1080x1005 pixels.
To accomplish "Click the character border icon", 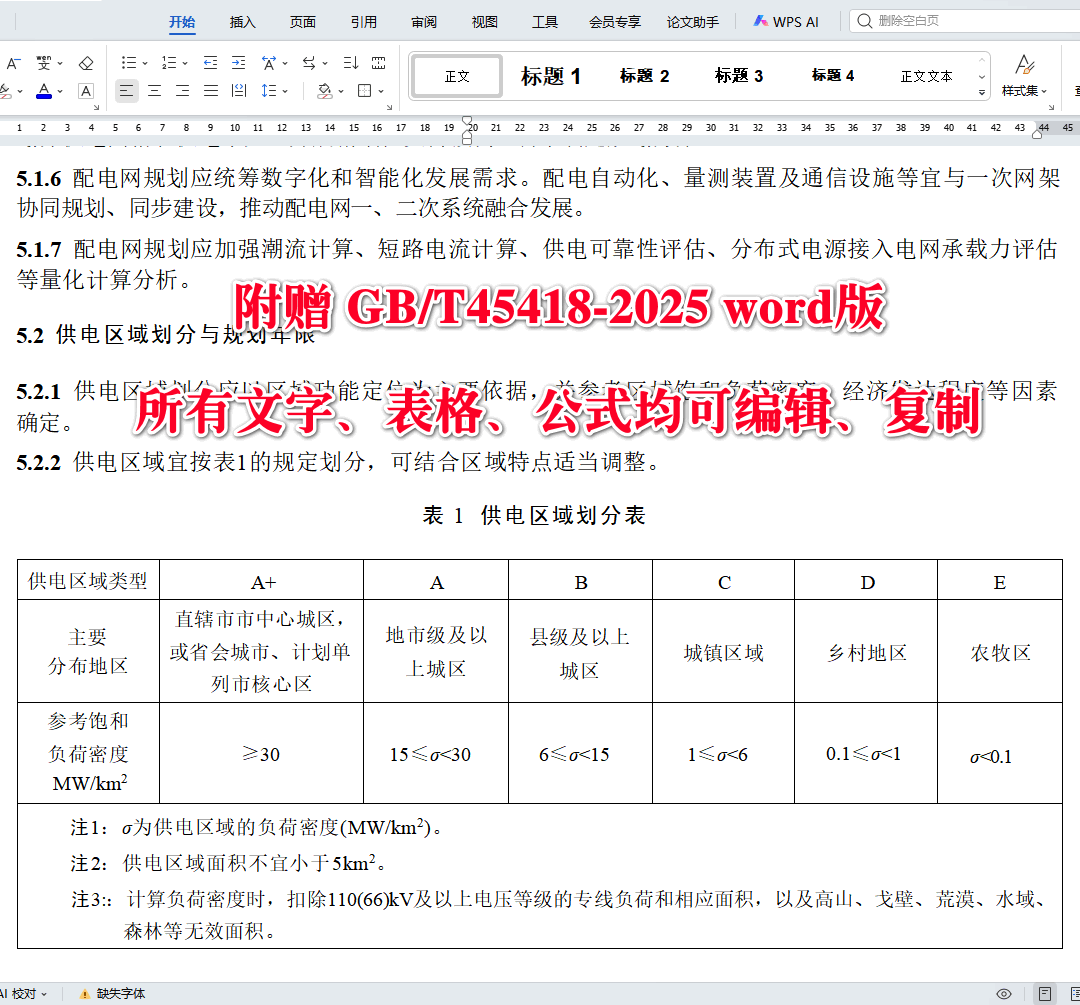I will pyautogui.click(x=86, y=90).
